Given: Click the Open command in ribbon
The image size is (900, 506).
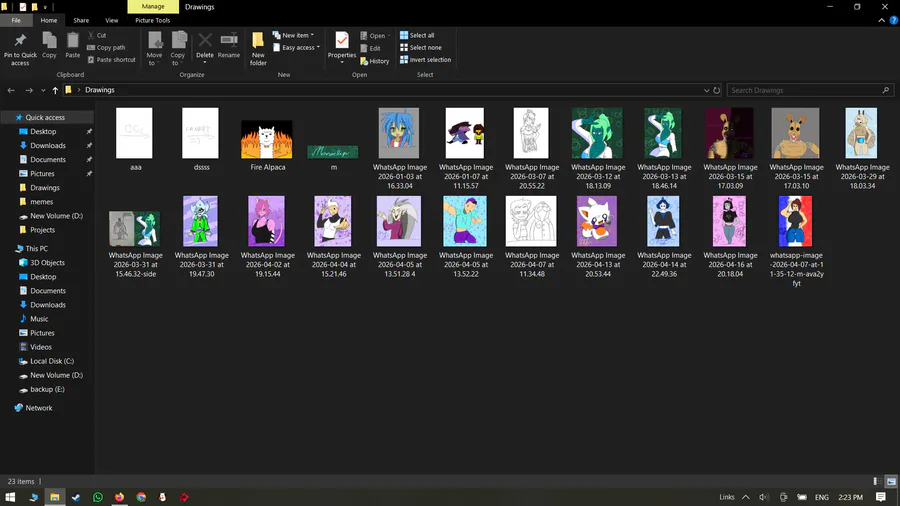Looking at the screenshot, I should tap(375, 36).
